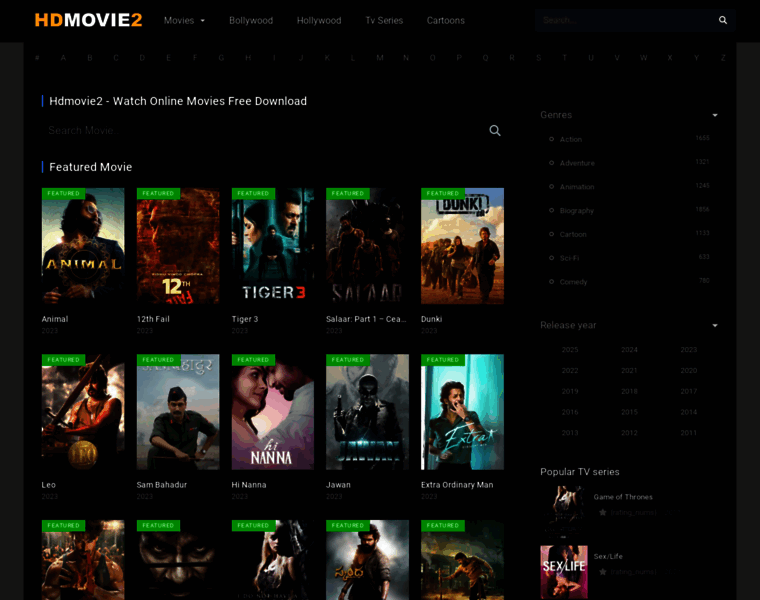The height and width of the screenshot is (600, 760).
Task: Open the 12th Fail movie poster
Action: click(x=178, y=246)
